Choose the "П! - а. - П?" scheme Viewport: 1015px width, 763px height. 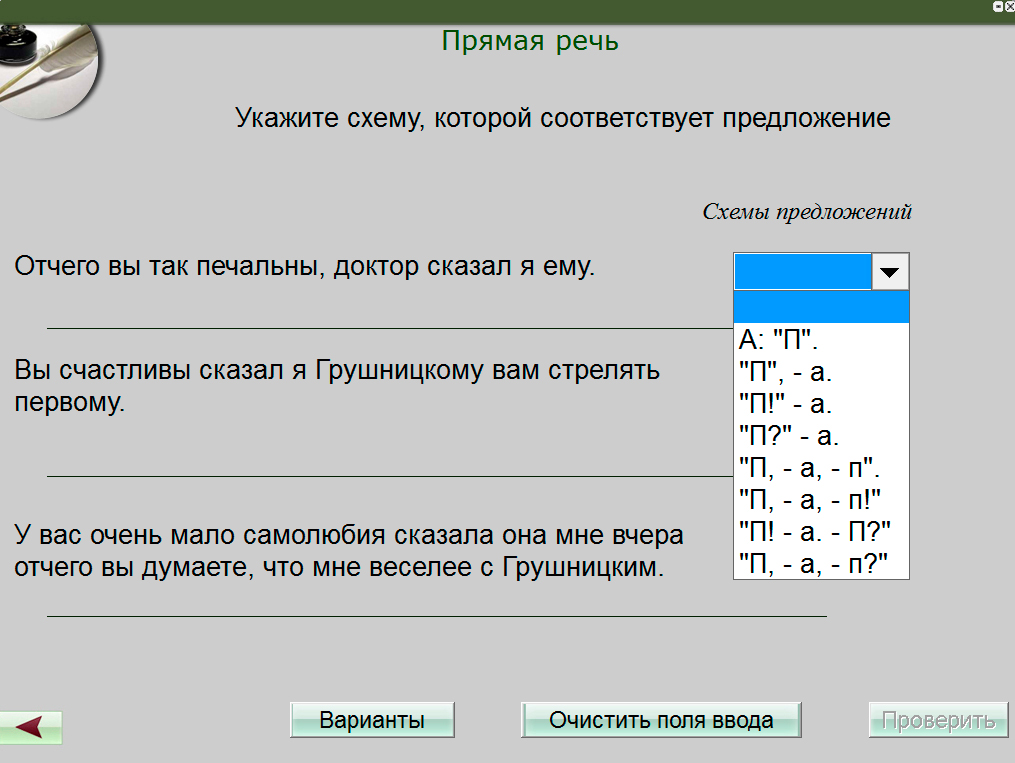[x=814, y=530]
